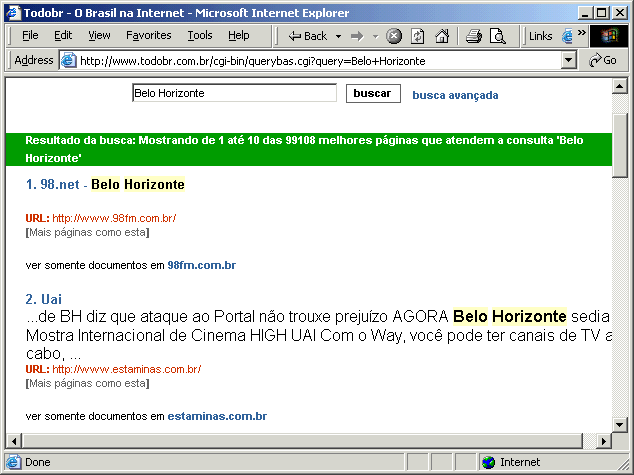Open the Favorites menu

point(148,35)
